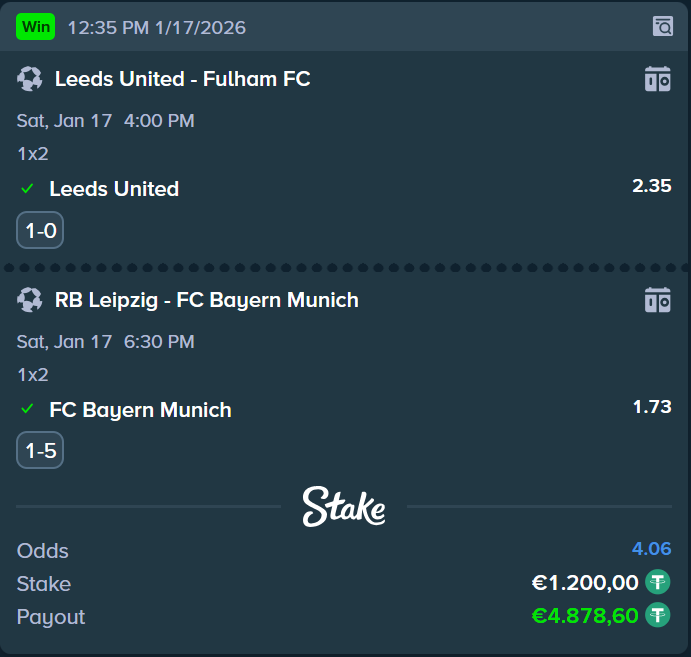The width and height of the screenshot is (691, 657).
Task: Click the total odds 4.06 value
Action: tap(651, 549)
